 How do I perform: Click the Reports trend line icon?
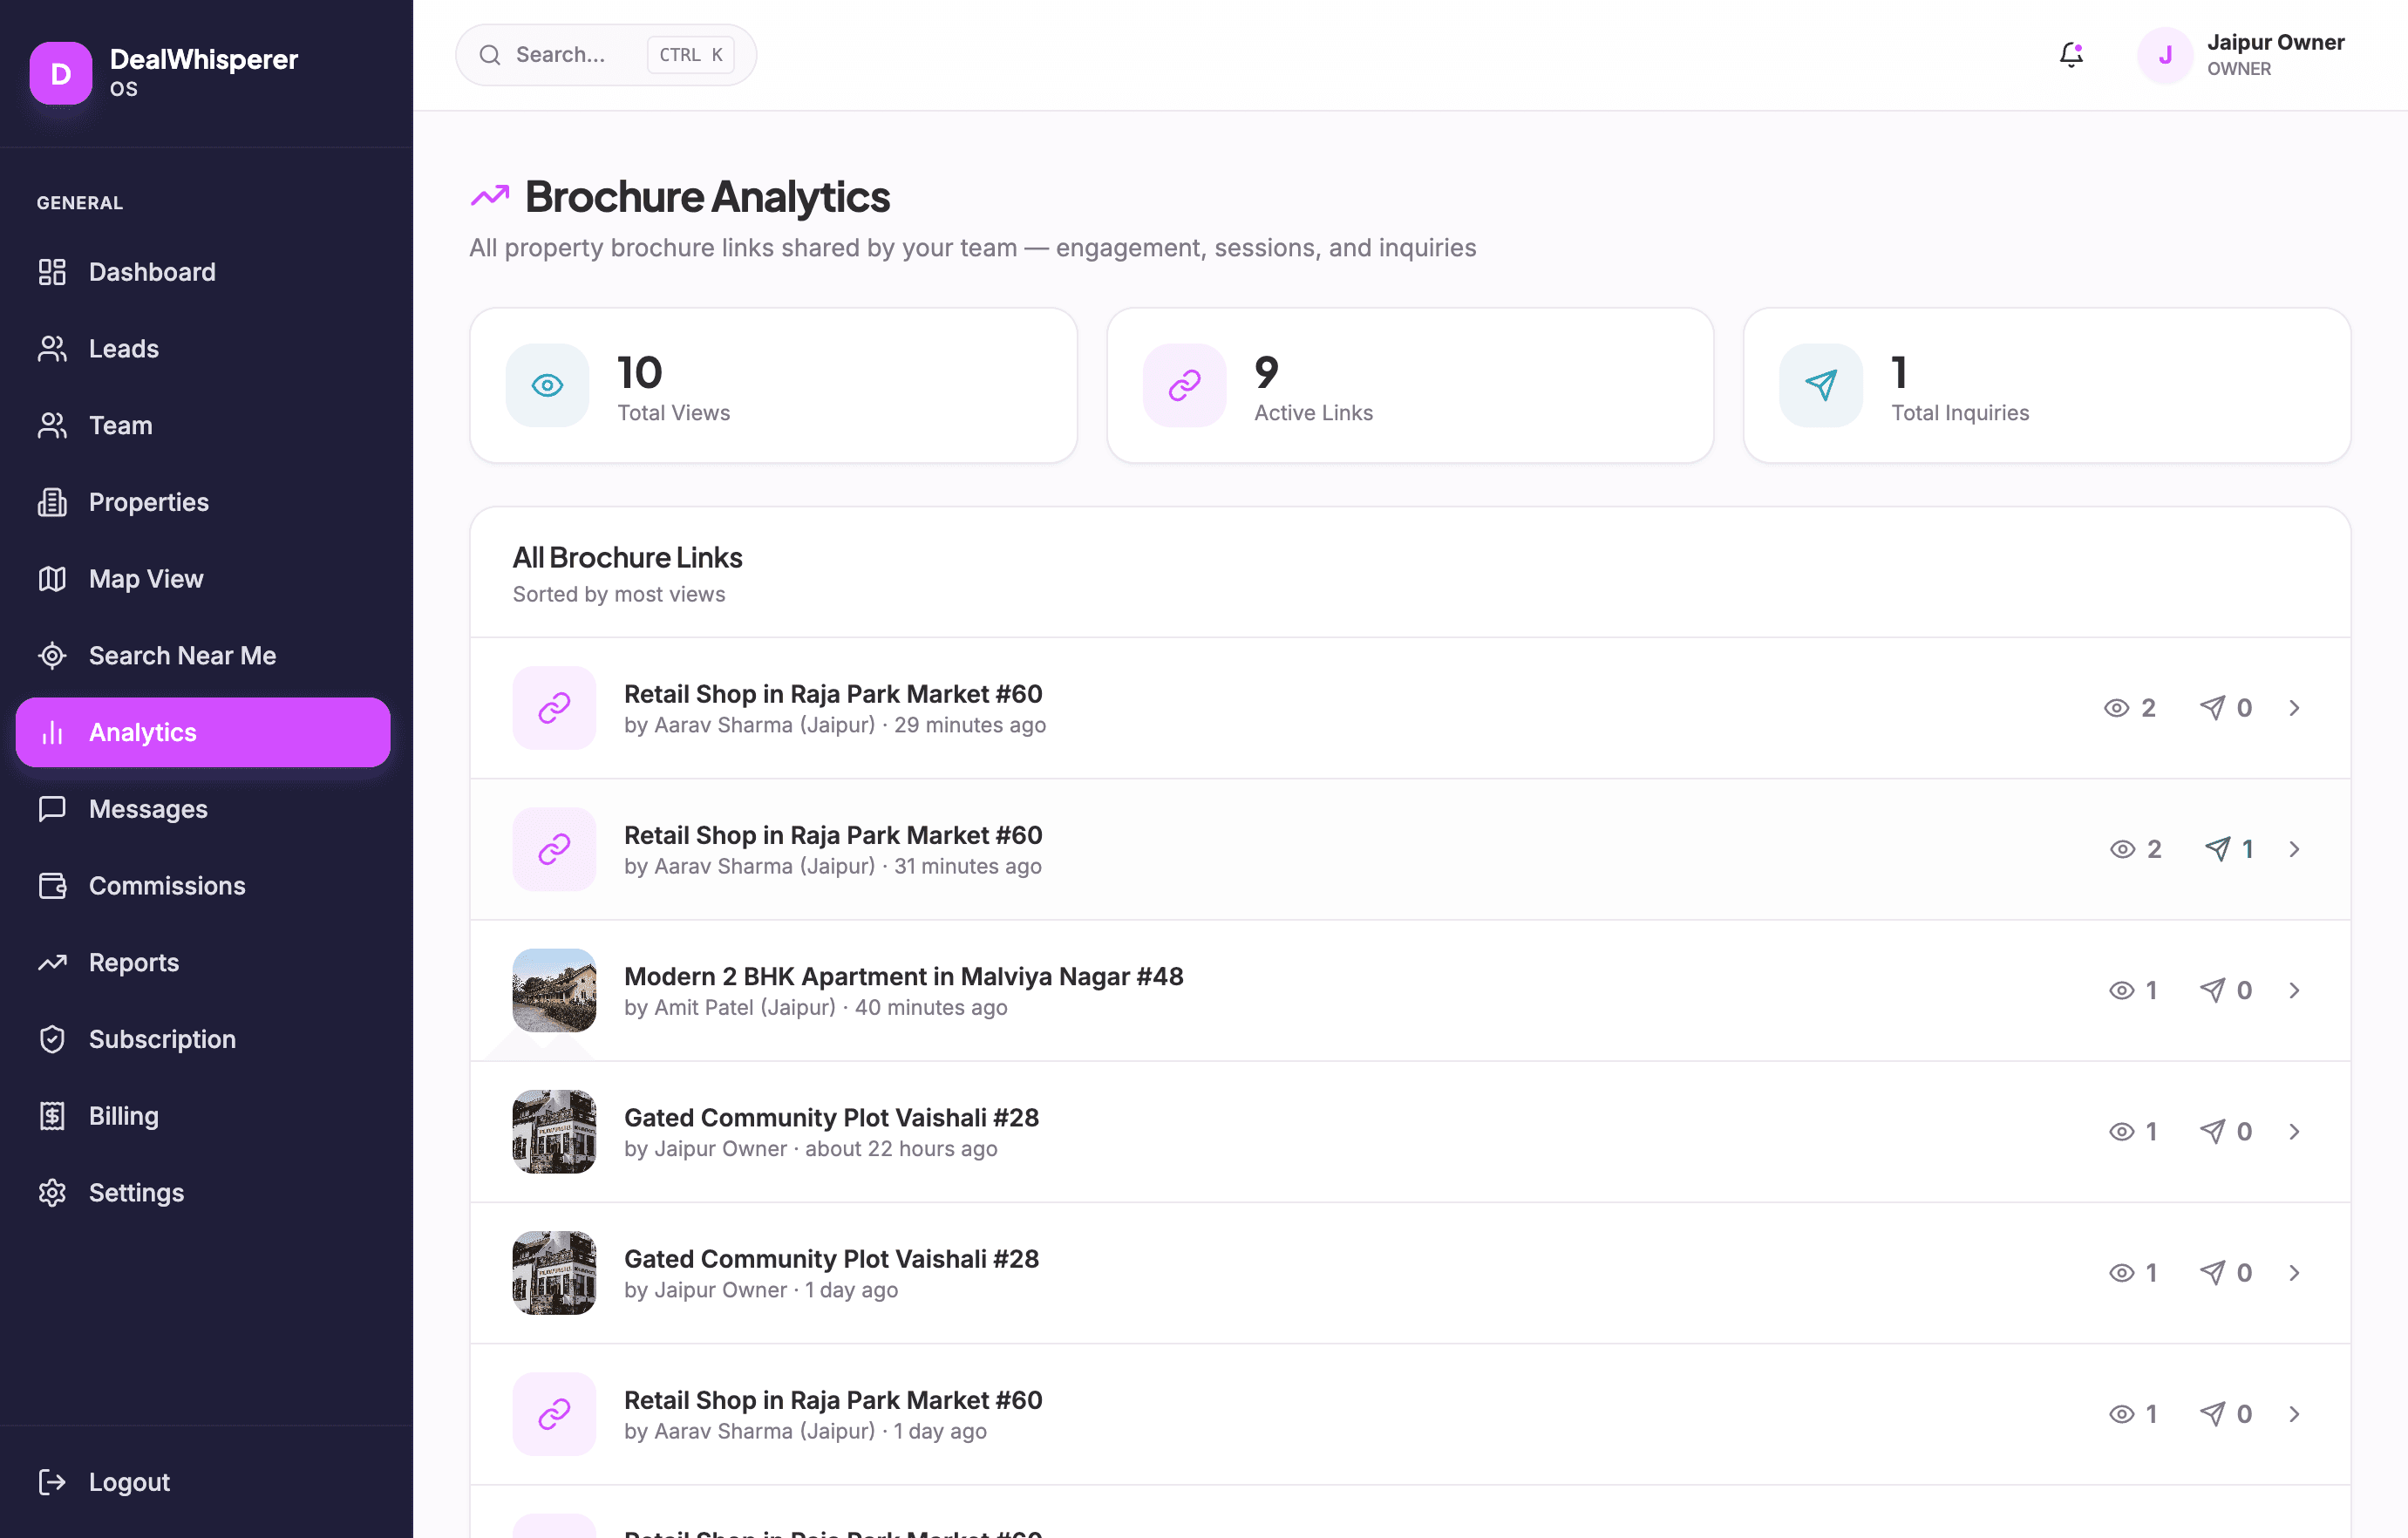click(x=52, y=963)
